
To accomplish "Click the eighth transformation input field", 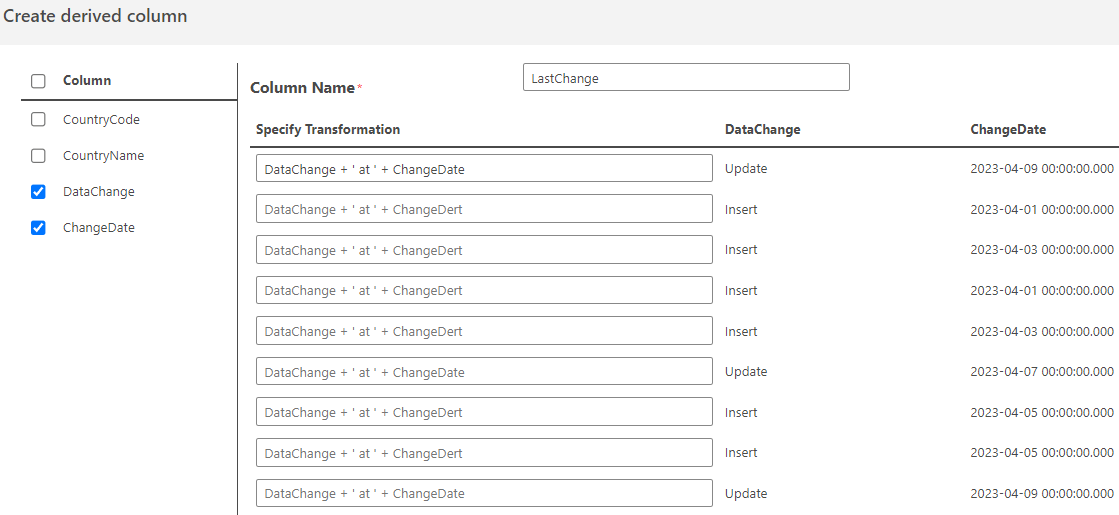I will tap(484, 453).
